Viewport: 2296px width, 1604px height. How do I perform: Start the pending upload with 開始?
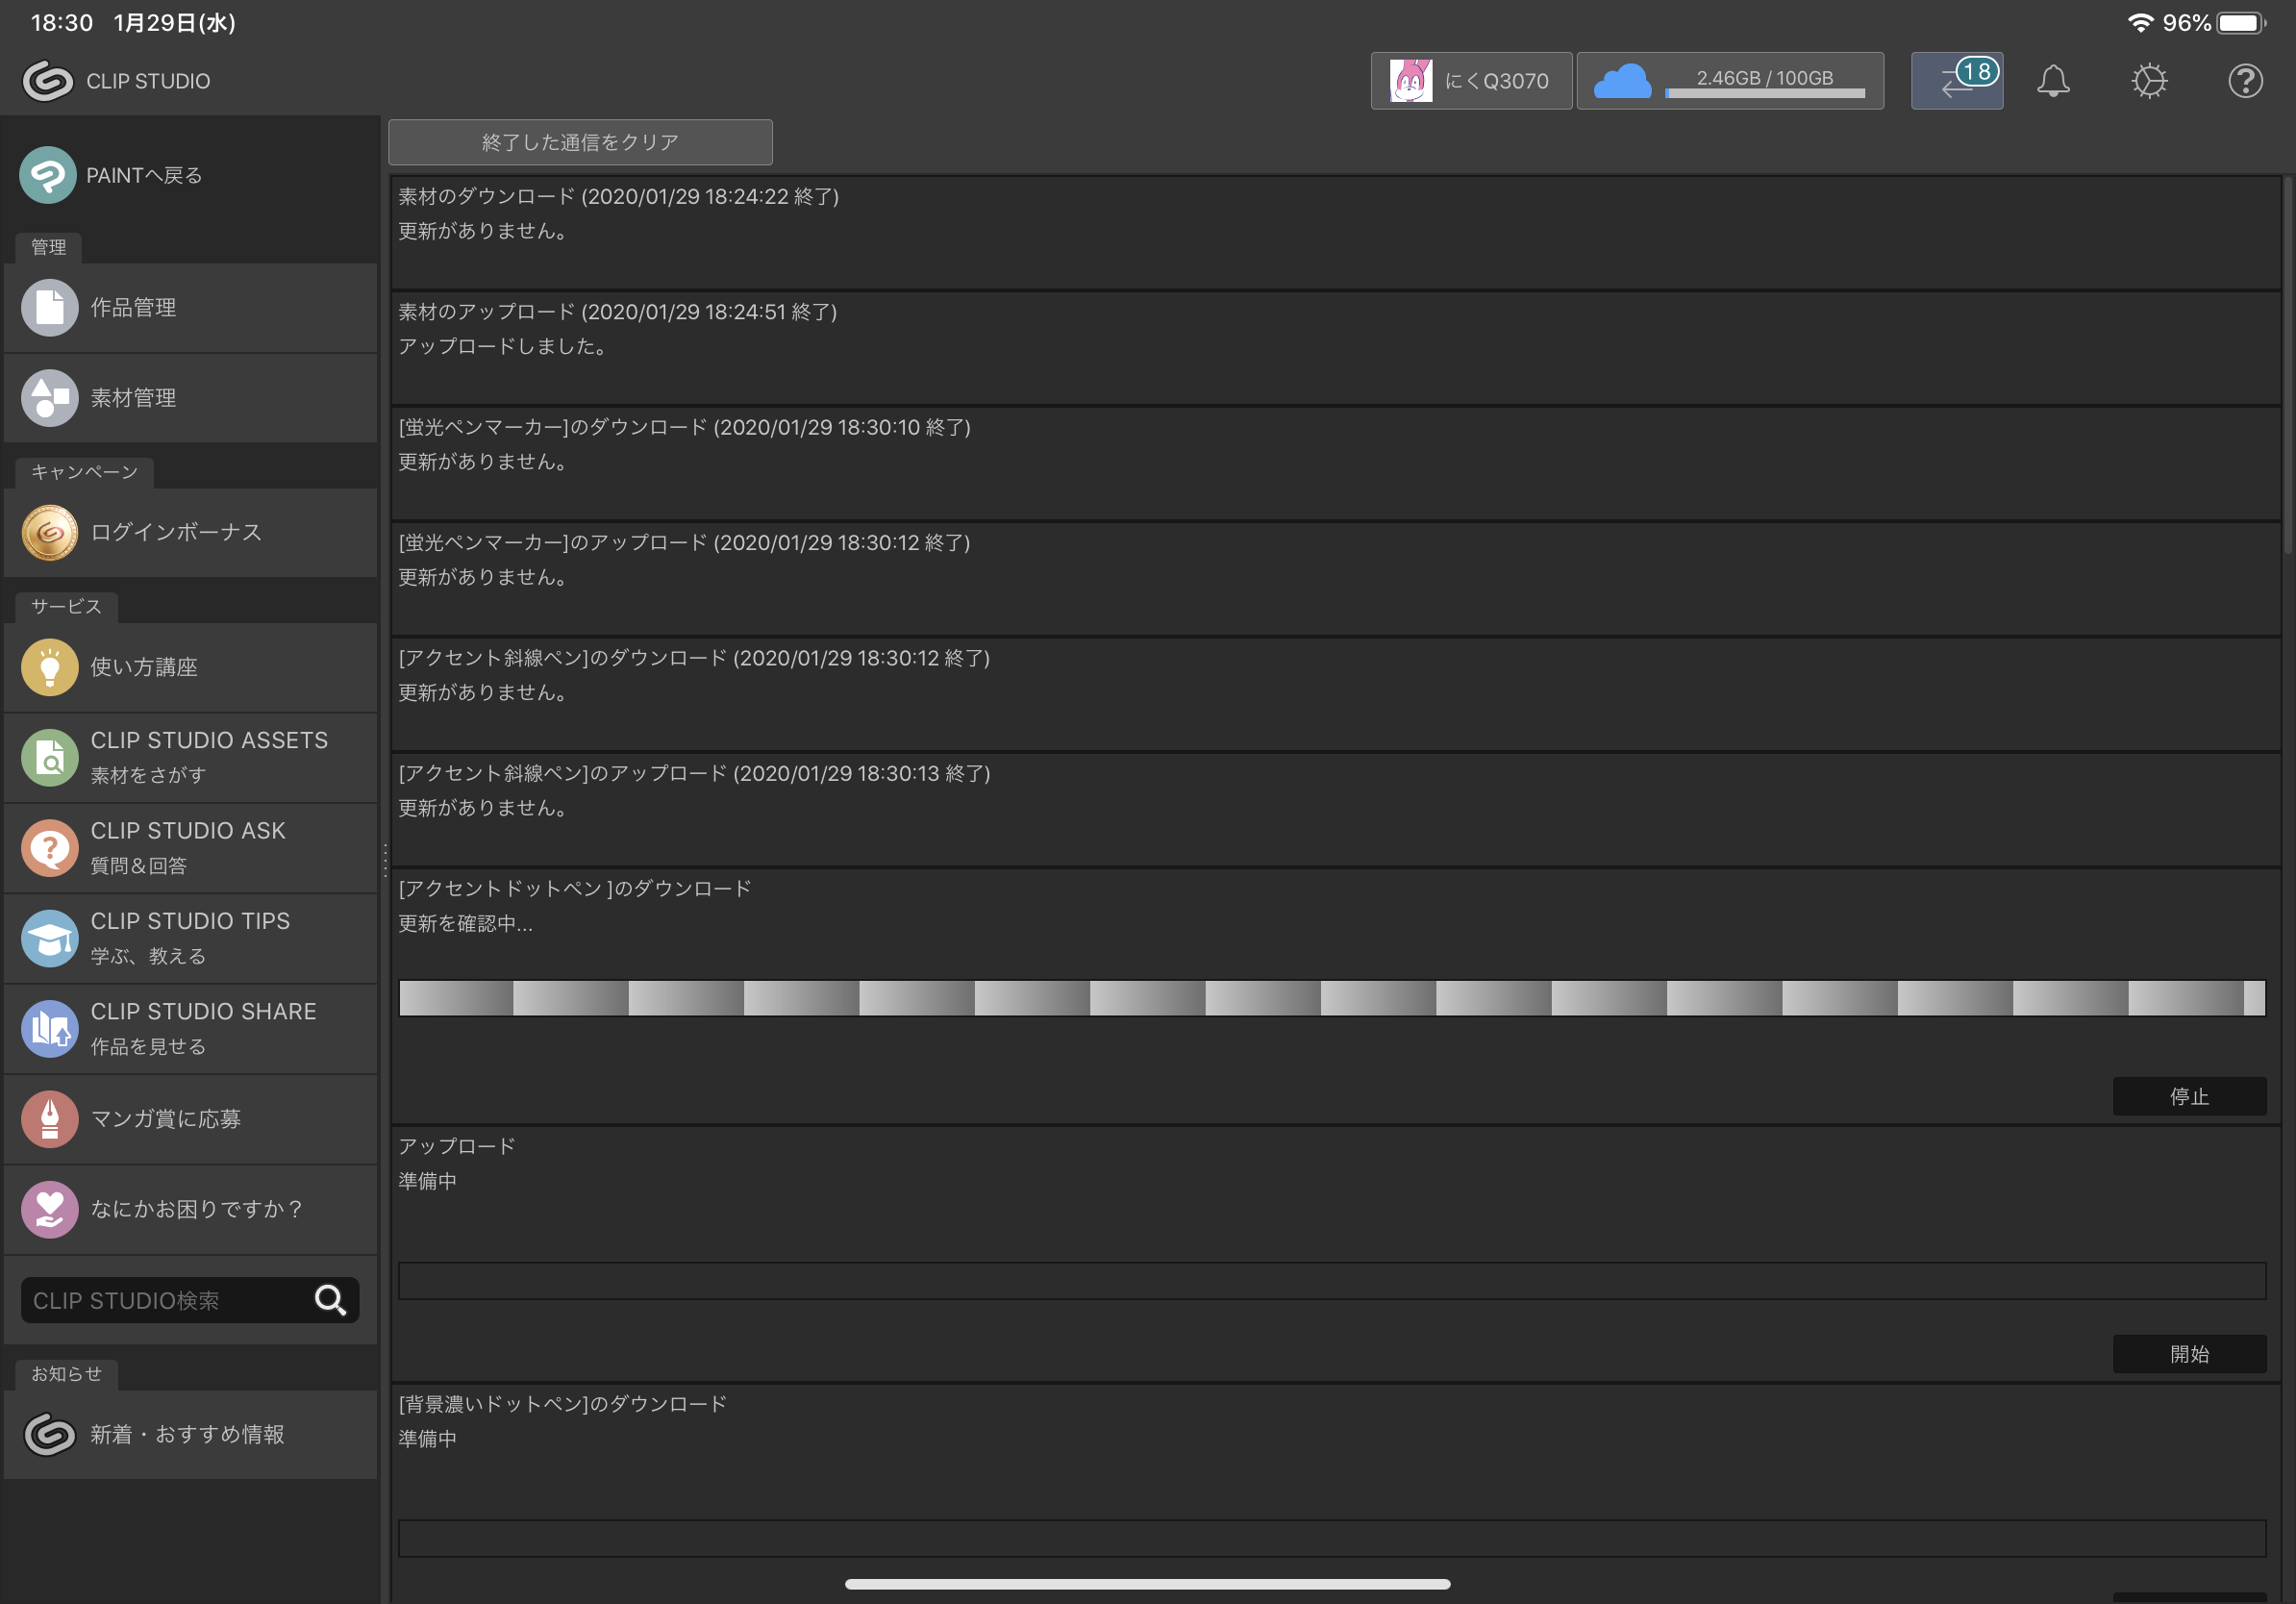(2189, 1354)
